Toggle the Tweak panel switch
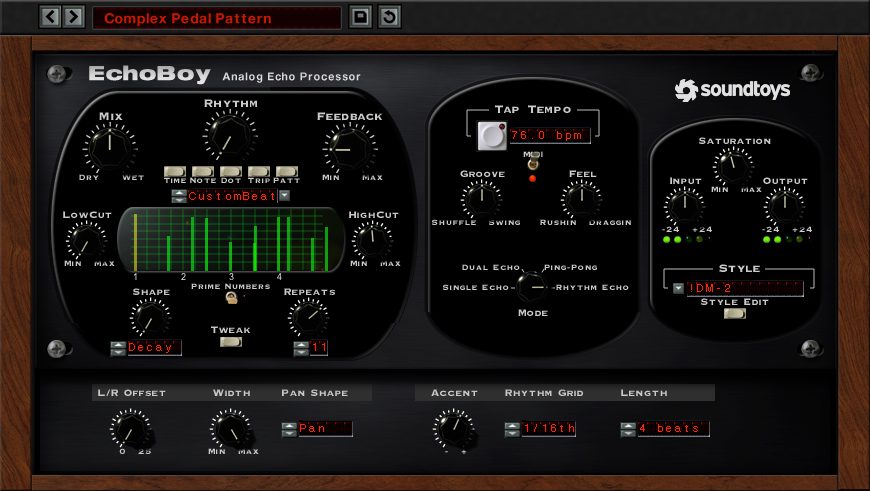870x491 pixels. (231, 342)
